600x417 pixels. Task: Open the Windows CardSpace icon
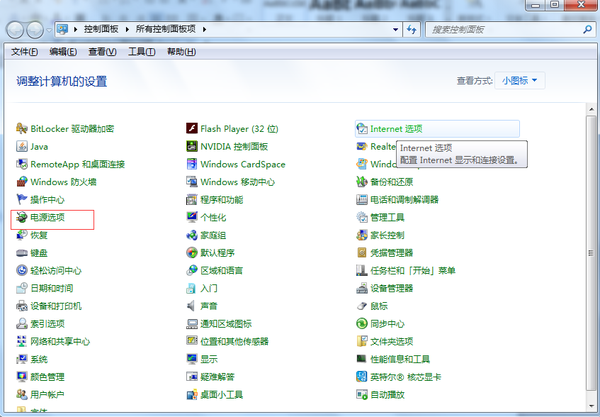point(192,164)
